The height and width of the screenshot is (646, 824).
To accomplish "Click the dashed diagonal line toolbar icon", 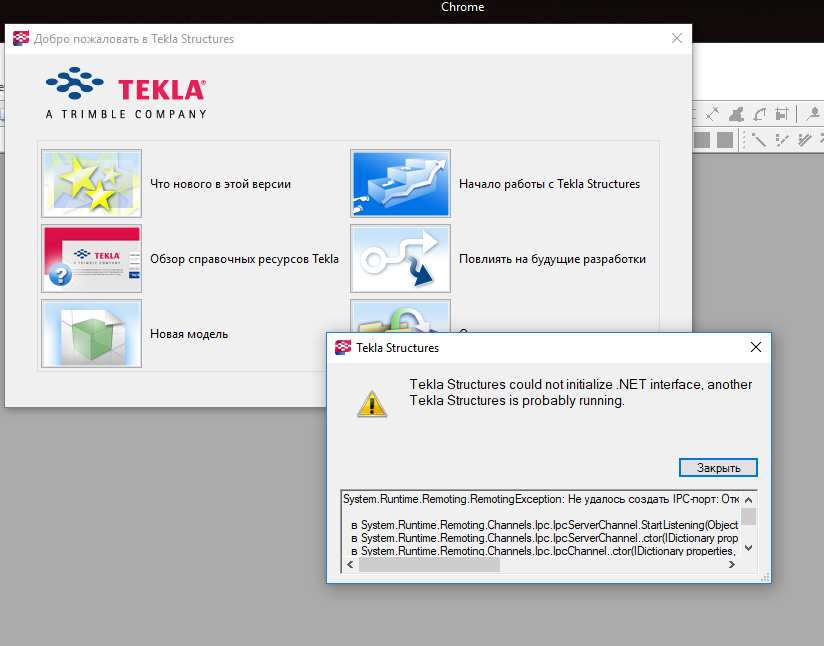I will (x=782, y=140).
